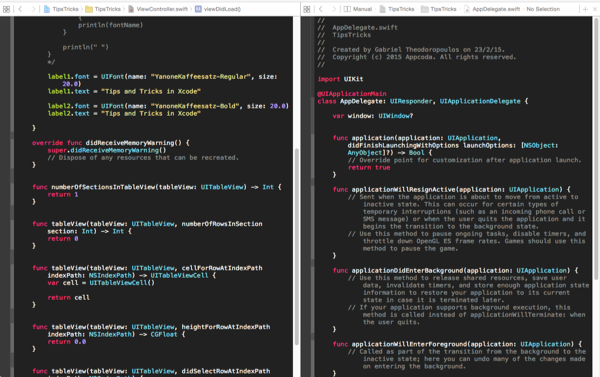Add another assistant editor pane
Image resolution: width=600 pixels, height=377 pixels.
[x=585, y=9]
